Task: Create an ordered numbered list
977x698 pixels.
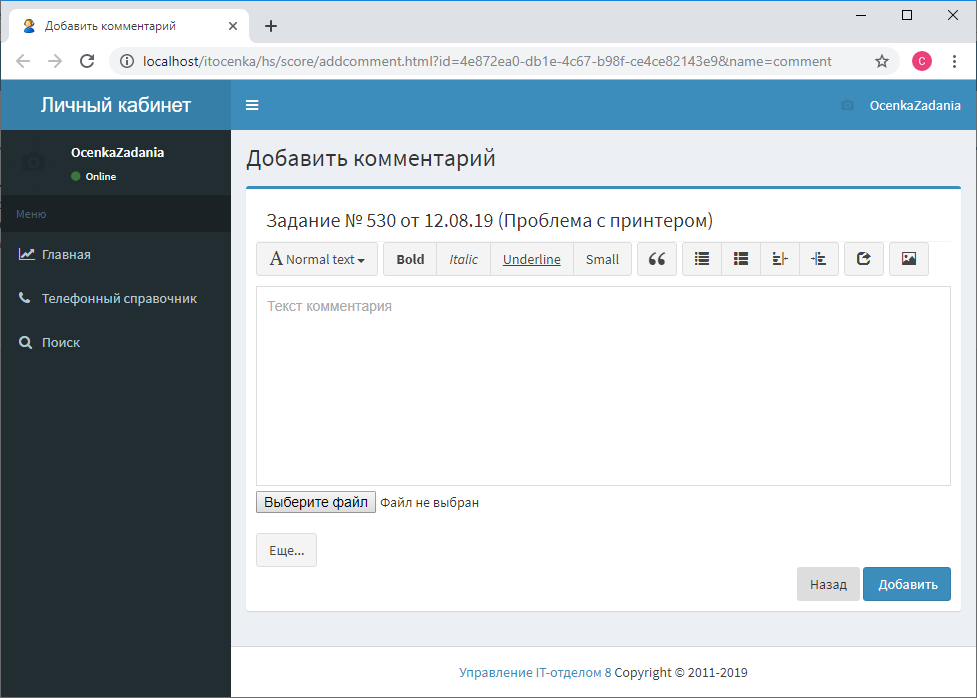Action: coord(740,259)
